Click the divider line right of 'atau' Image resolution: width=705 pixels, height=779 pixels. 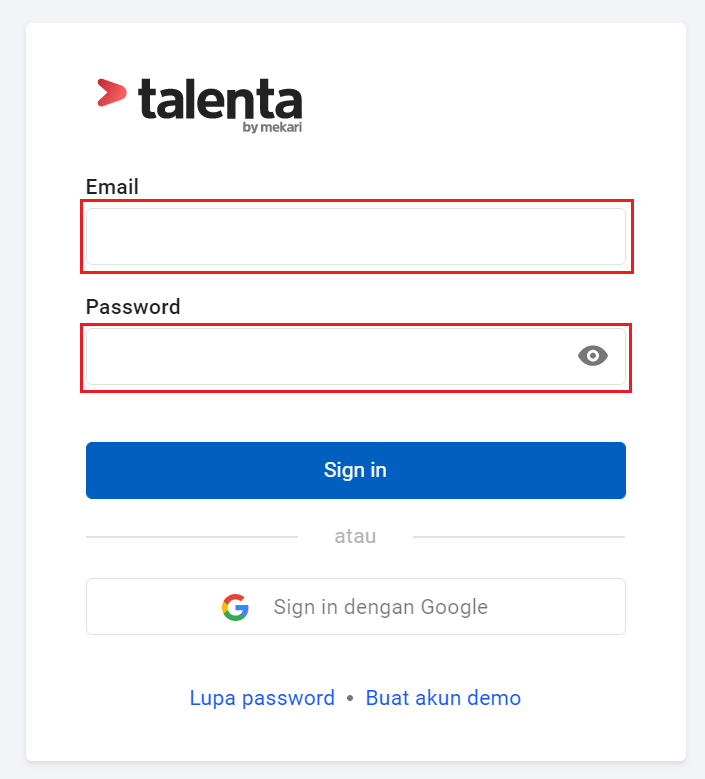tap(519, 537)
